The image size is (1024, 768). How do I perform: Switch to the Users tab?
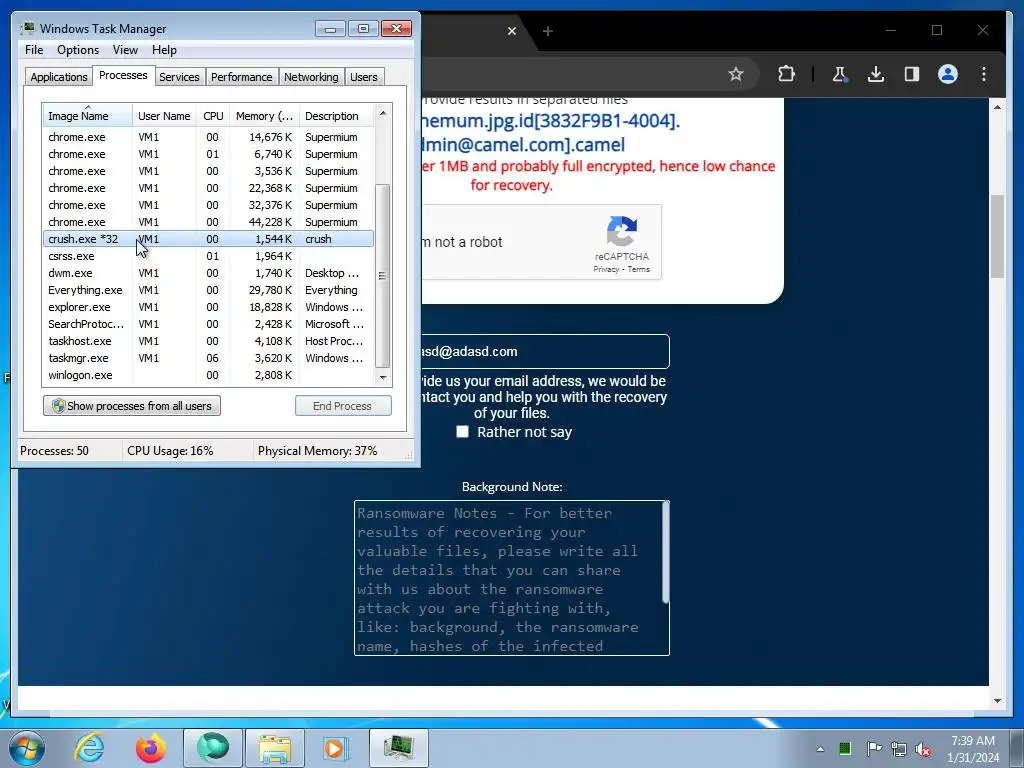363,77
